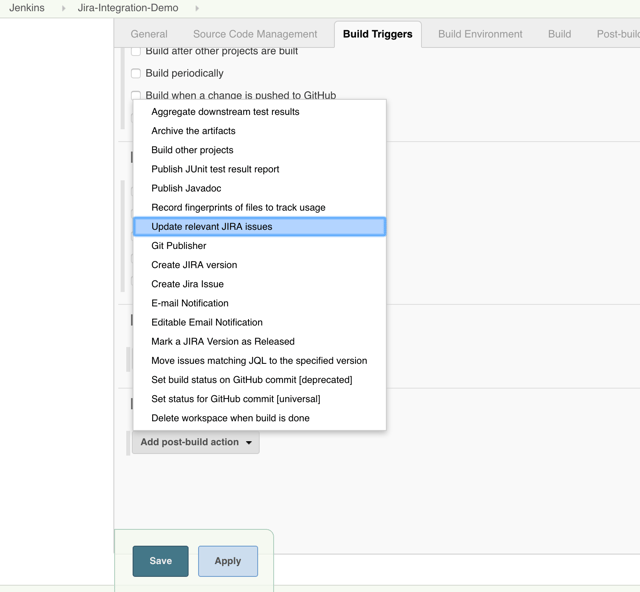Choose Aggregate downstream test results
640x592 pixels.
point(260,111)
